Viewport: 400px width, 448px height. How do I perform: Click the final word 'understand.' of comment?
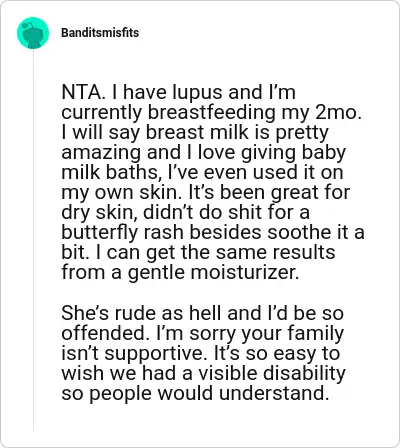(274, 393)
